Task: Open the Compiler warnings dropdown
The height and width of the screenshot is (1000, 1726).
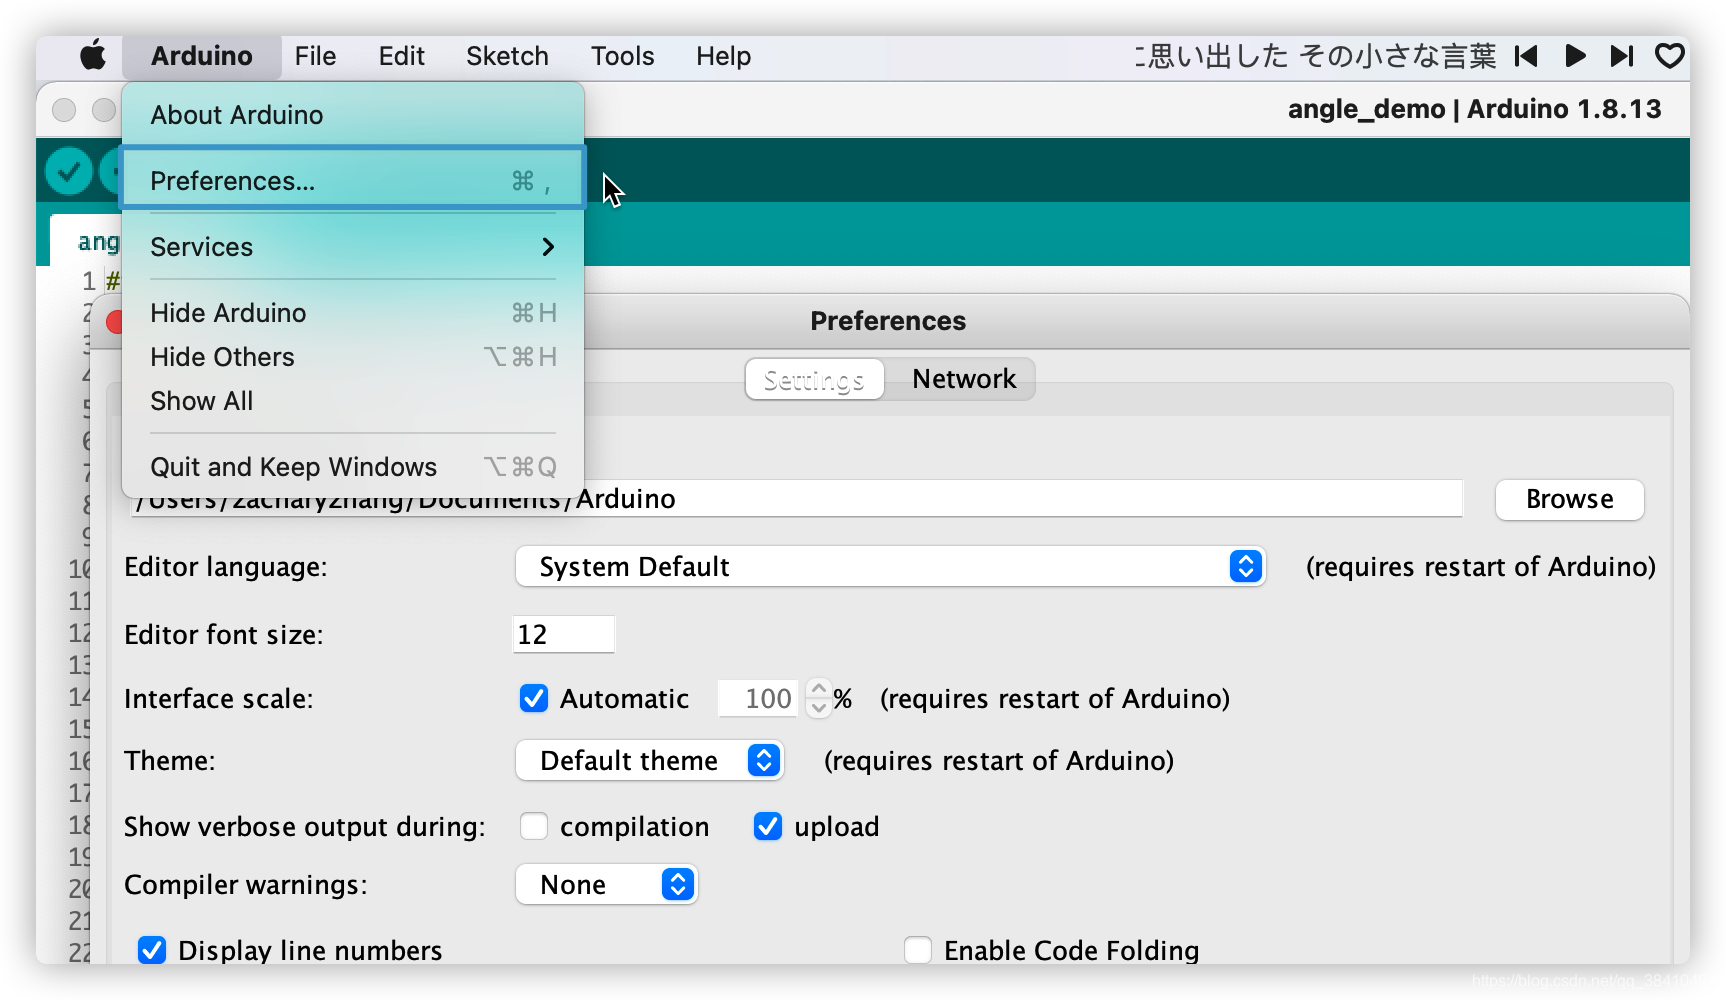Action: point(606,885)
